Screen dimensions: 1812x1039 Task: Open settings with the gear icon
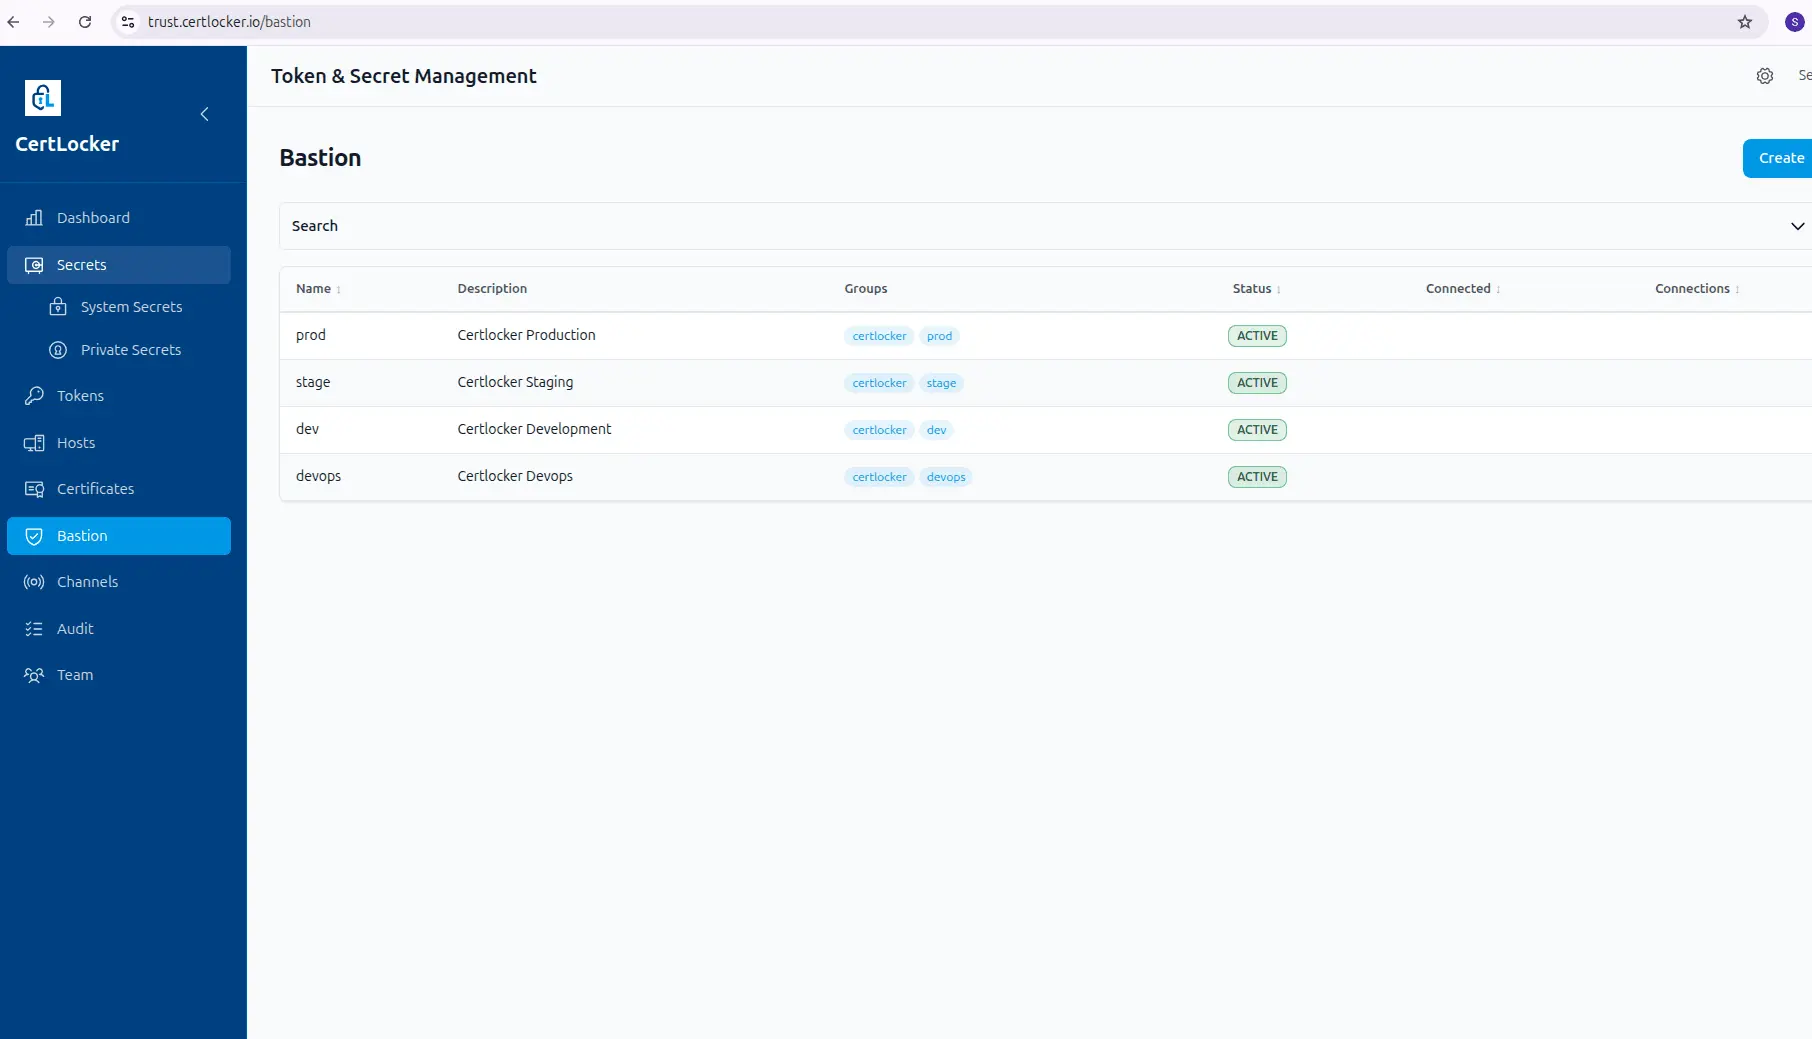click(1765, 76)
